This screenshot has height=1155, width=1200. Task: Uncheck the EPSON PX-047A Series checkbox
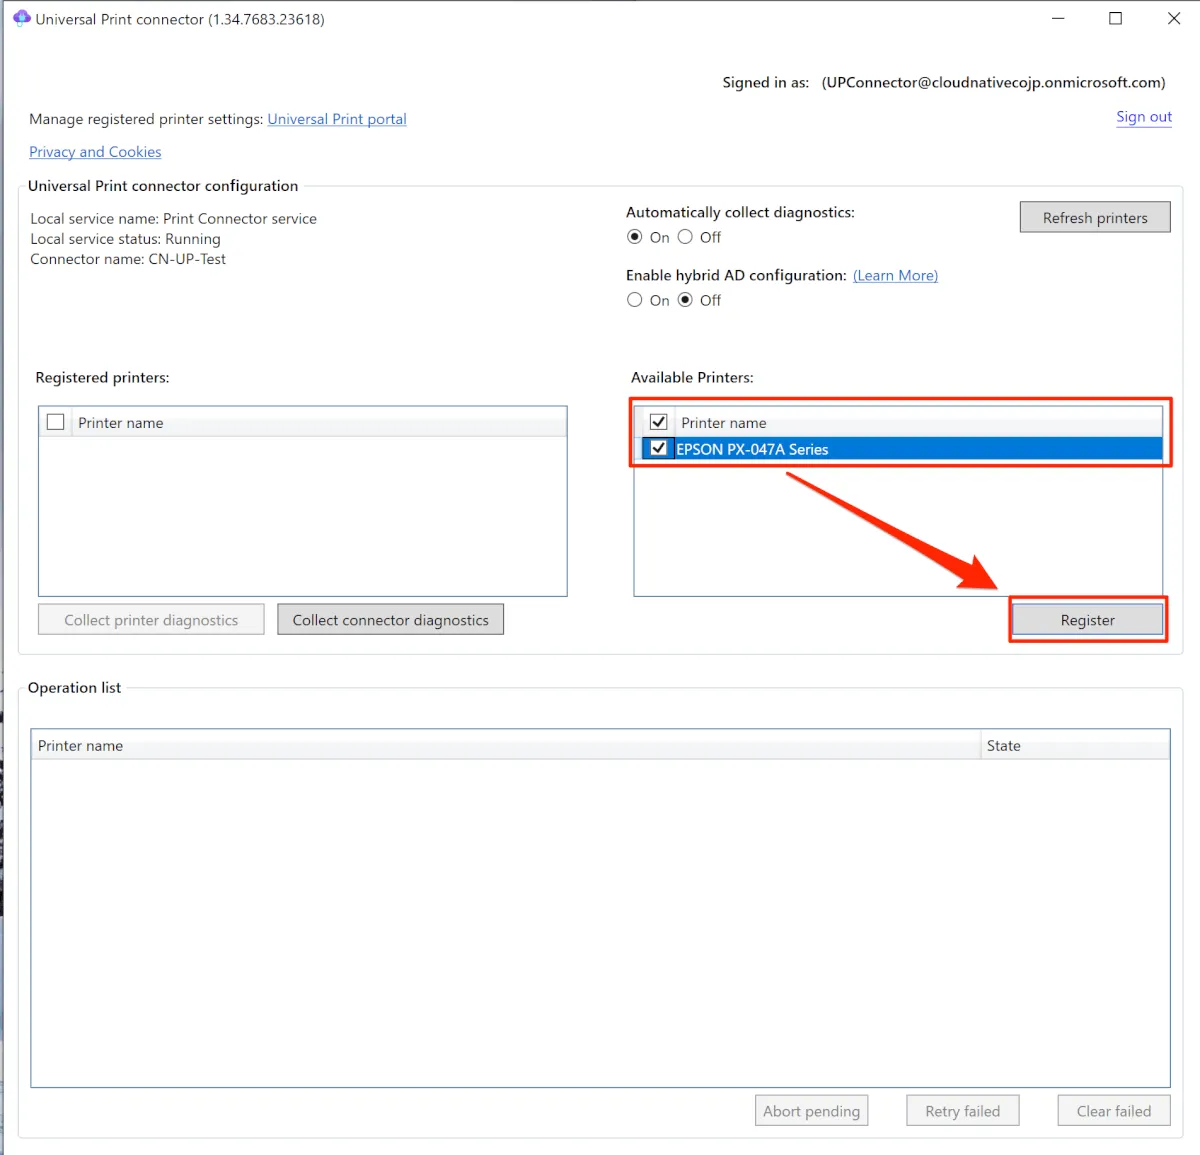(659, 448)
